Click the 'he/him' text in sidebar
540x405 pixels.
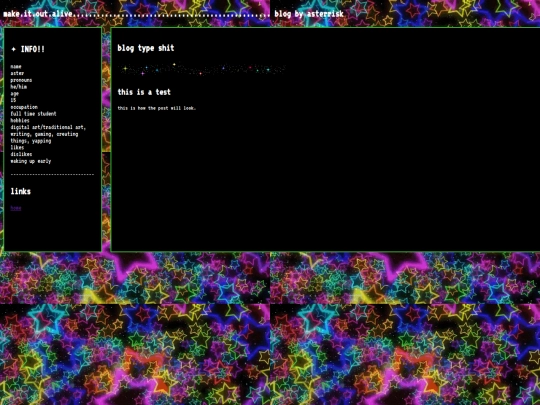point(19,87)
